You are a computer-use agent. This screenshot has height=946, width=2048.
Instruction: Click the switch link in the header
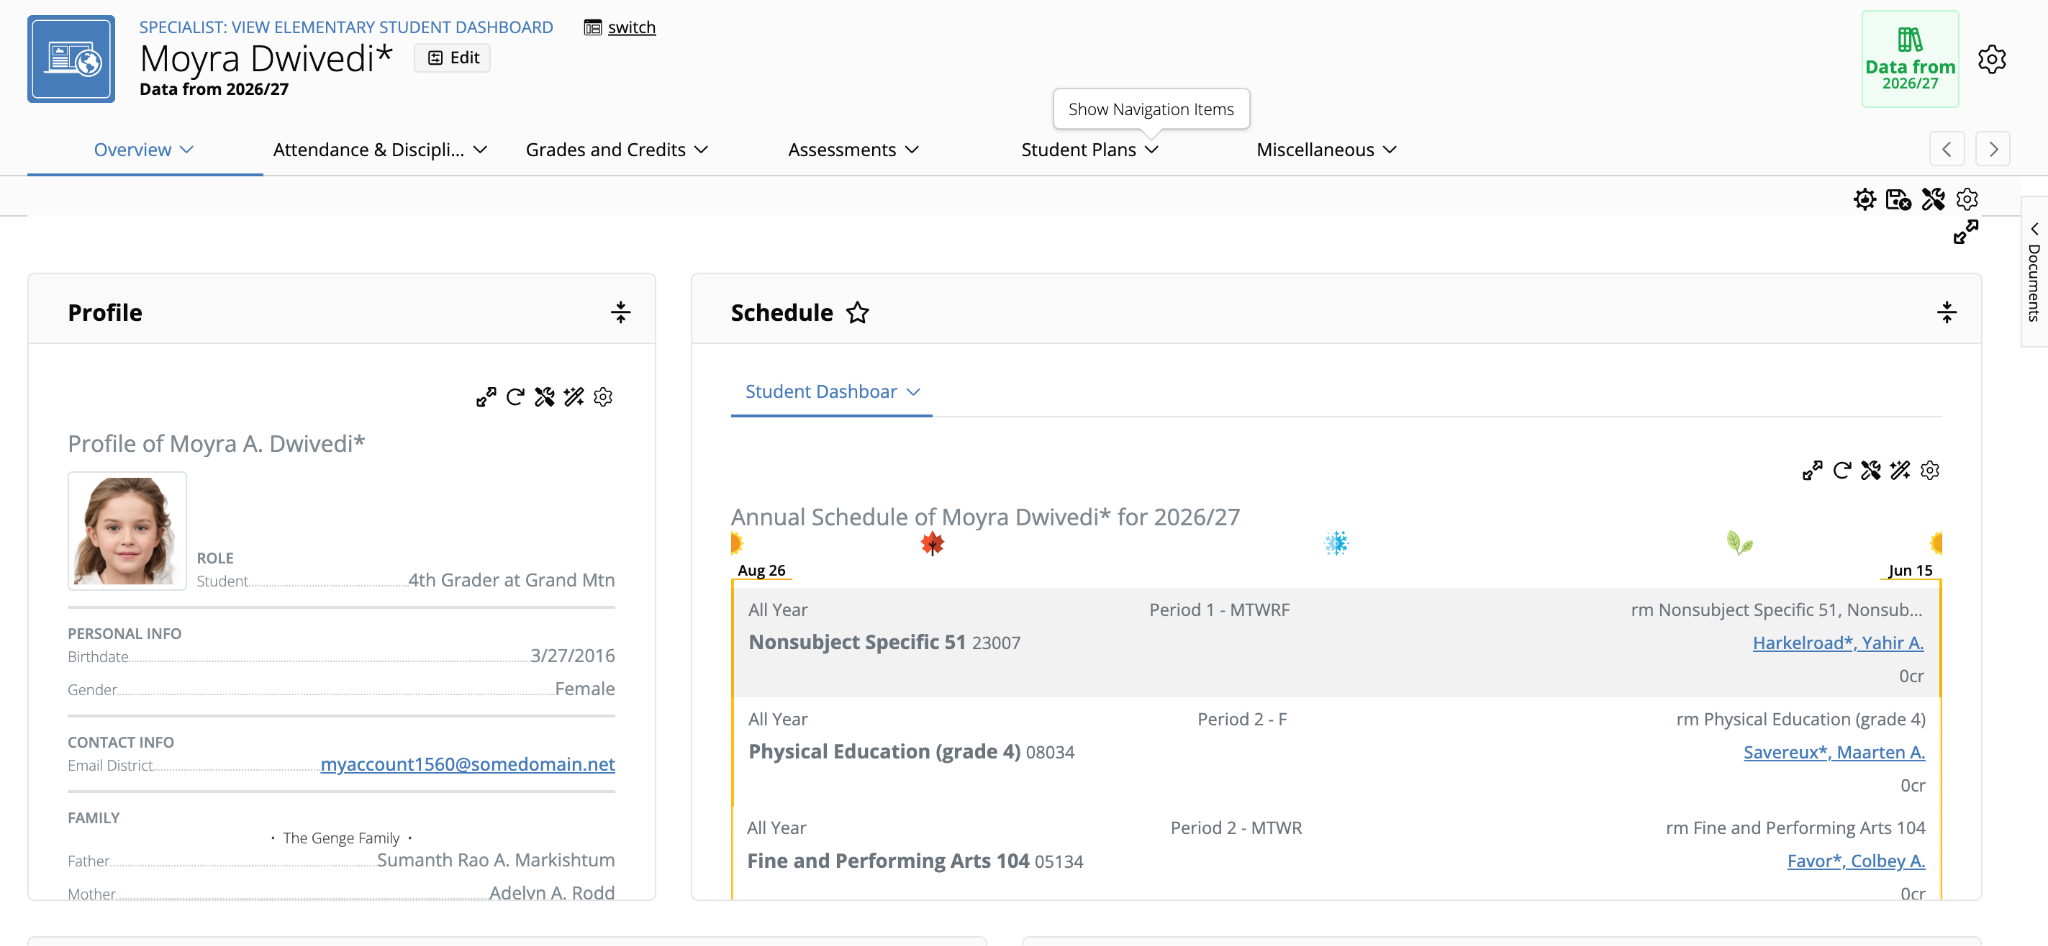(x=632, y=28)
